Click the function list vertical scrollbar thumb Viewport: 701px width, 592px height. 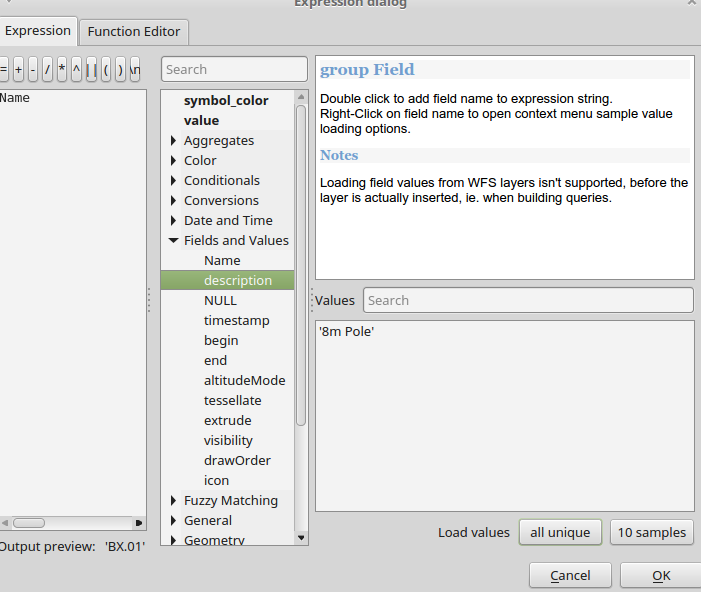(x=301, y=265)
